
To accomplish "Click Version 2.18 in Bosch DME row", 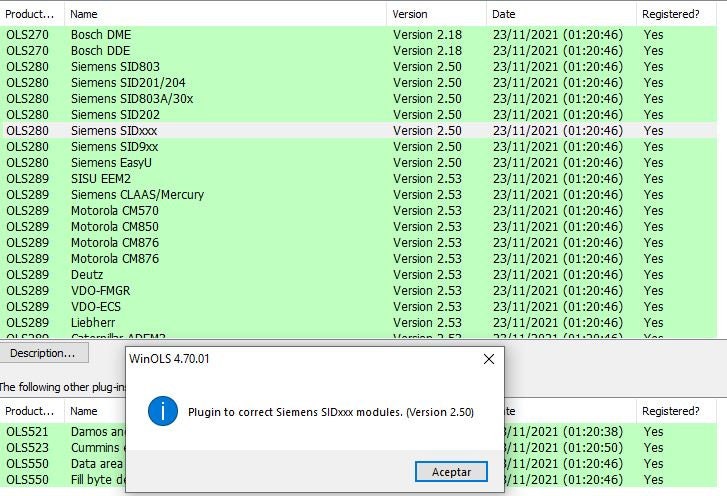I will click(x=427, y=35).
